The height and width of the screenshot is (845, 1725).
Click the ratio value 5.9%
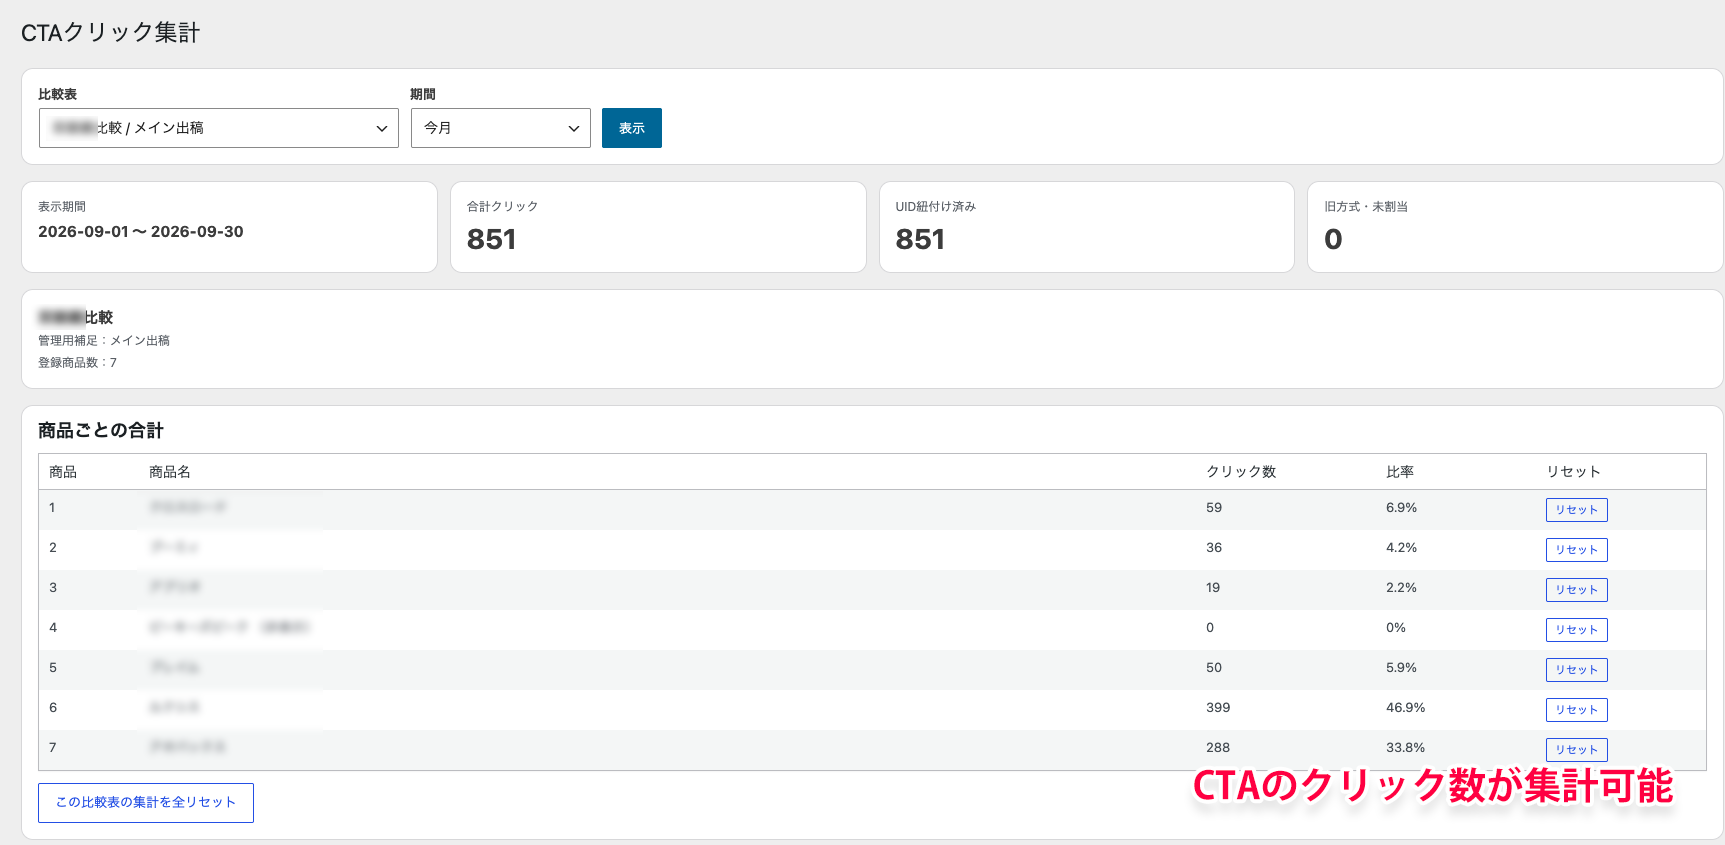click(1402, 668)
